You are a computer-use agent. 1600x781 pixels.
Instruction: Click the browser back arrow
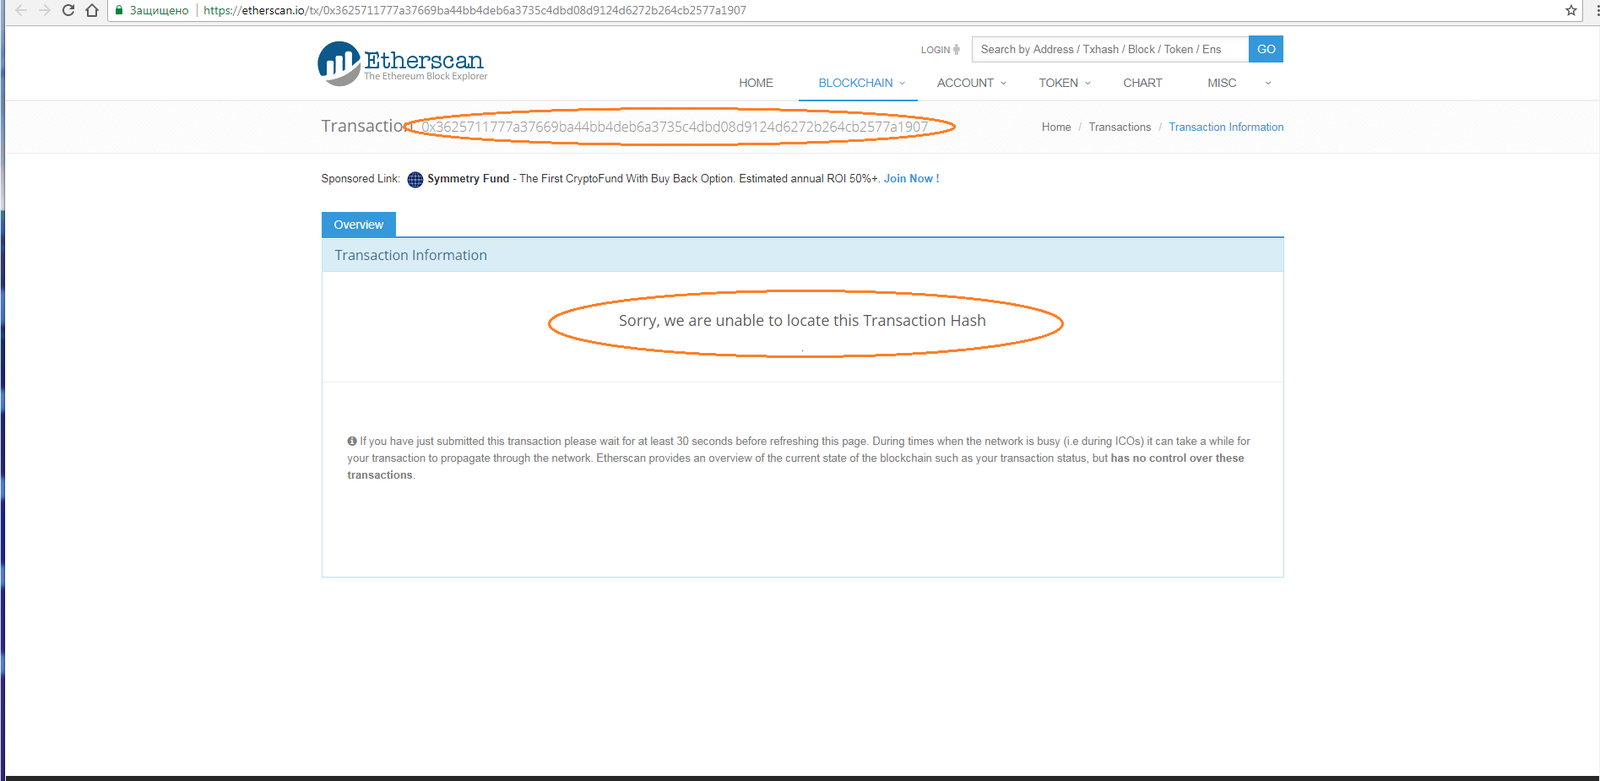(20, 10)
